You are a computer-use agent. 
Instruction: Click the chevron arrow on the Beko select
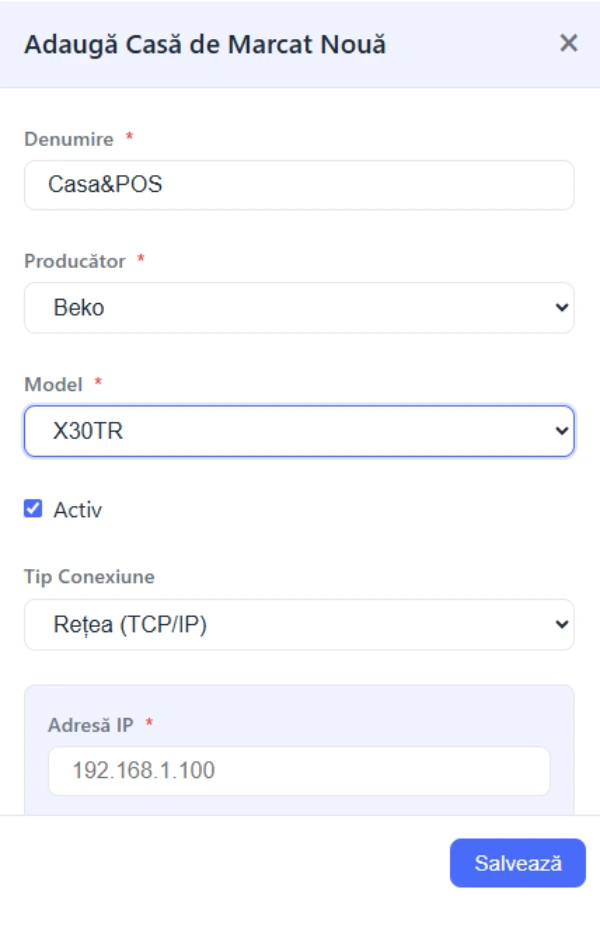tap(560, 308)
